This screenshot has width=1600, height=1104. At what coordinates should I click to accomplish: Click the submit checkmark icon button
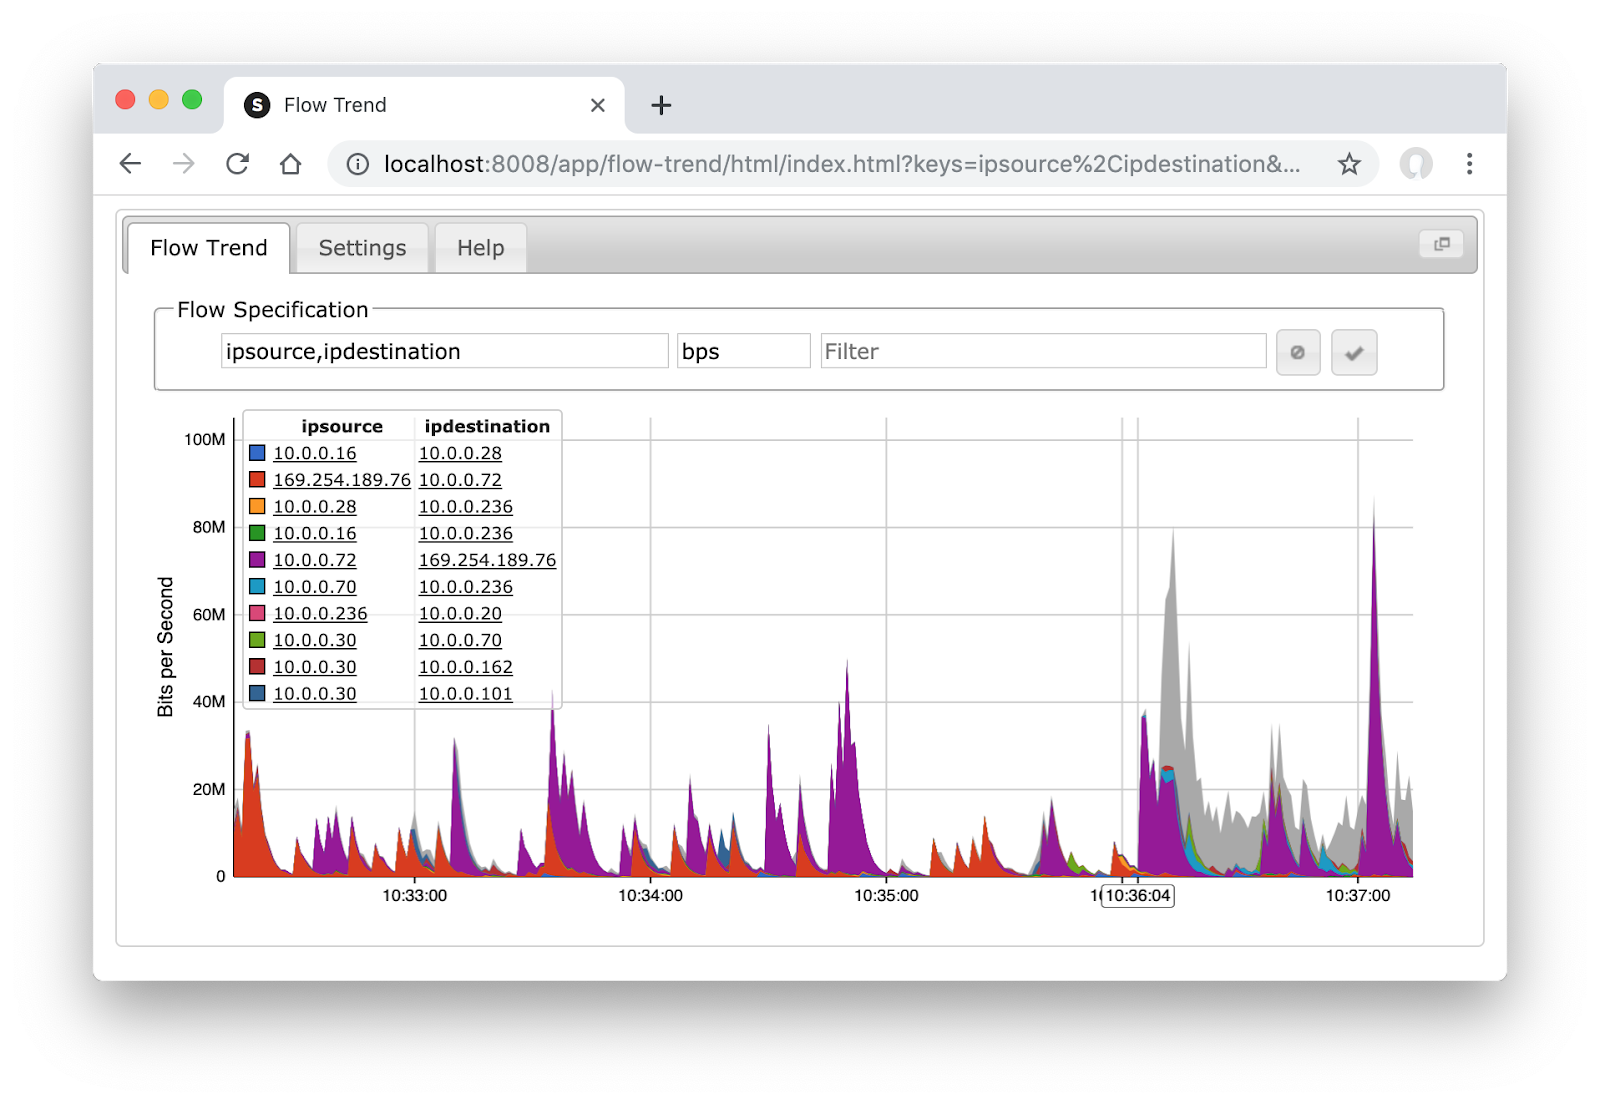click(1354, 352)
